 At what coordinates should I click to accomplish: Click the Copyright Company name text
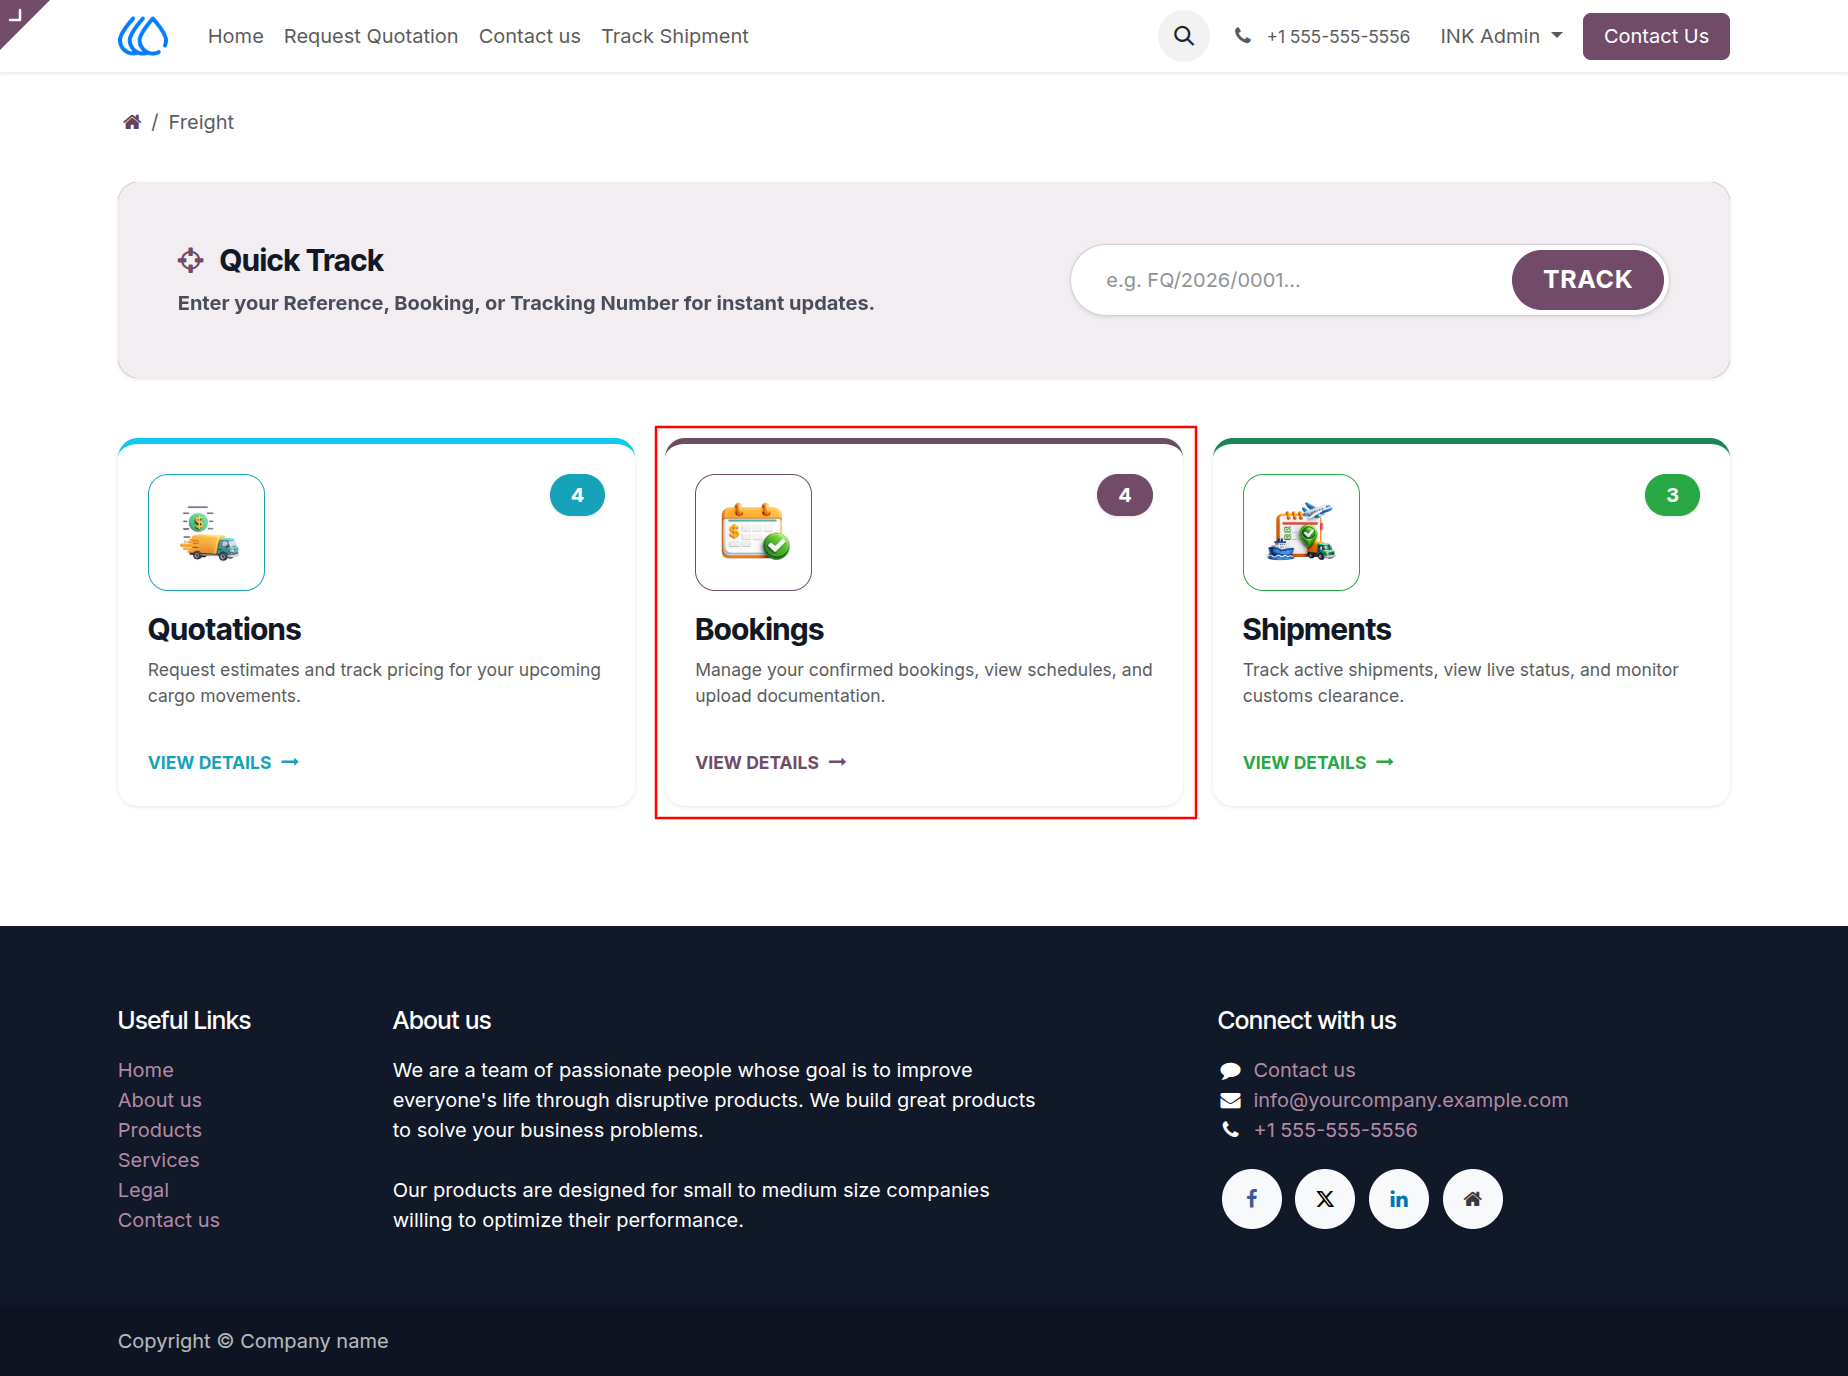[253, 1341]
